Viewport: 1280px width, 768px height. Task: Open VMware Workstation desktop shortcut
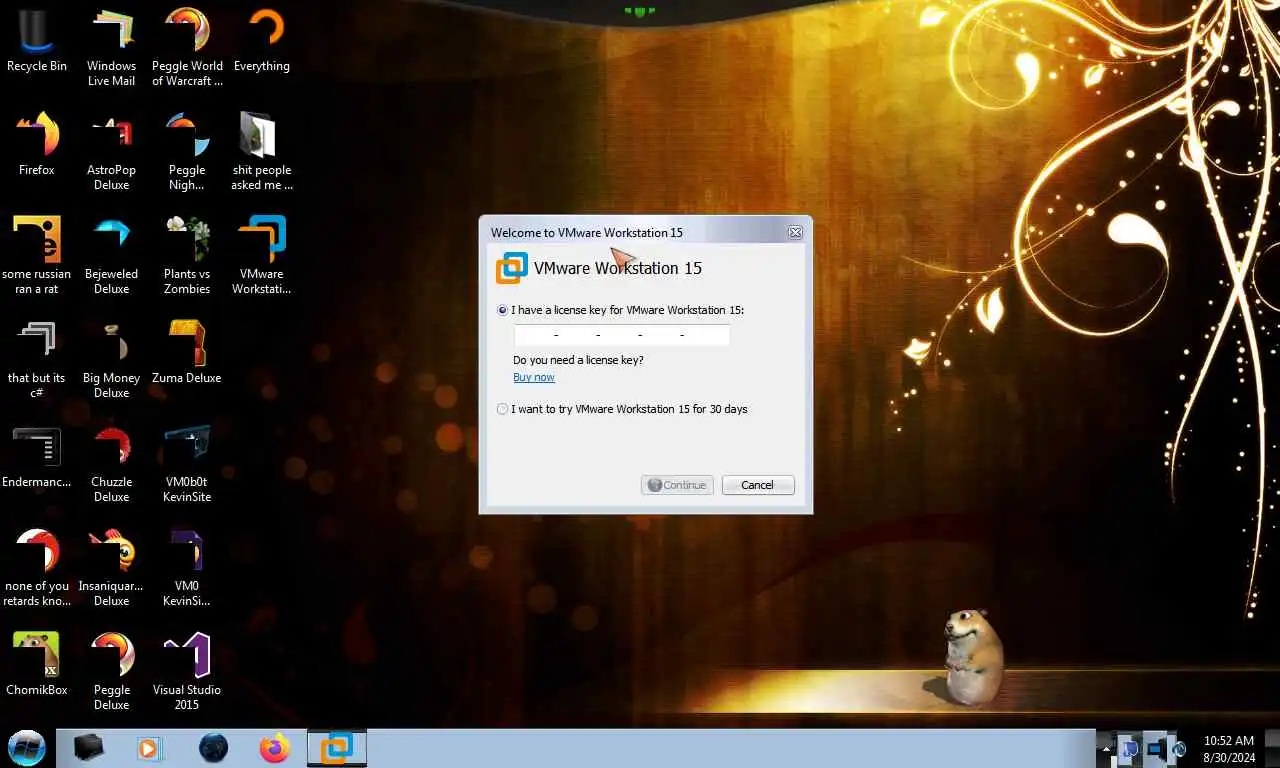coord(262,256)
